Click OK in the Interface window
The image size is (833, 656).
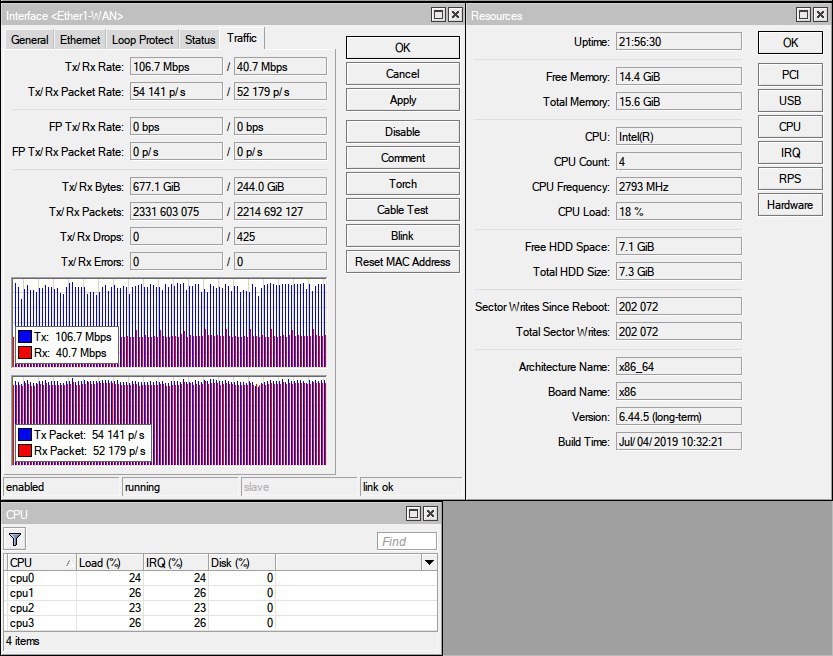point(403,48)
